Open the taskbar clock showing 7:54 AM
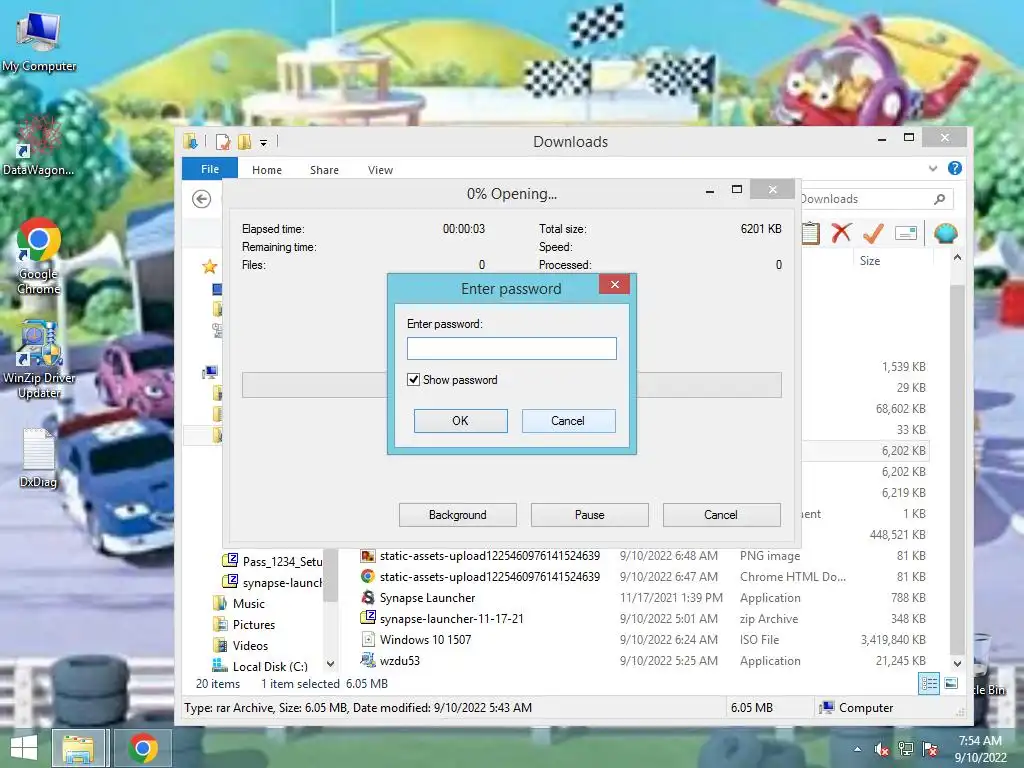This screenshot has height=768, width=1024. pyautogui.click(x=980, y=749)
